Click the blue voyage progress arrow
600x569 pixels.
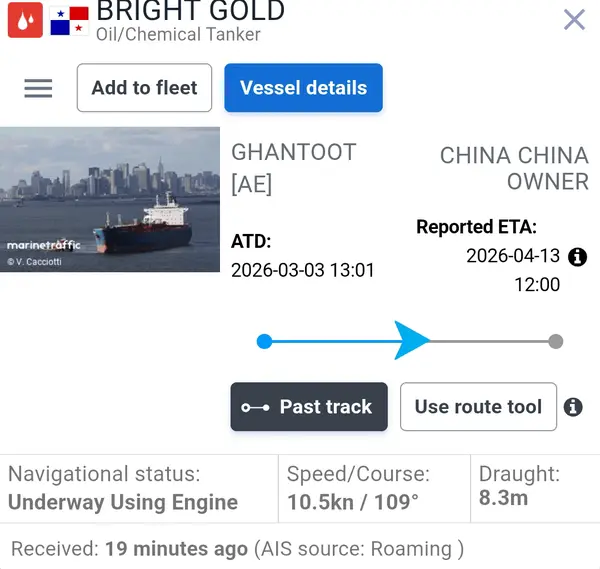pyautogui.click(x=411, y=341)
